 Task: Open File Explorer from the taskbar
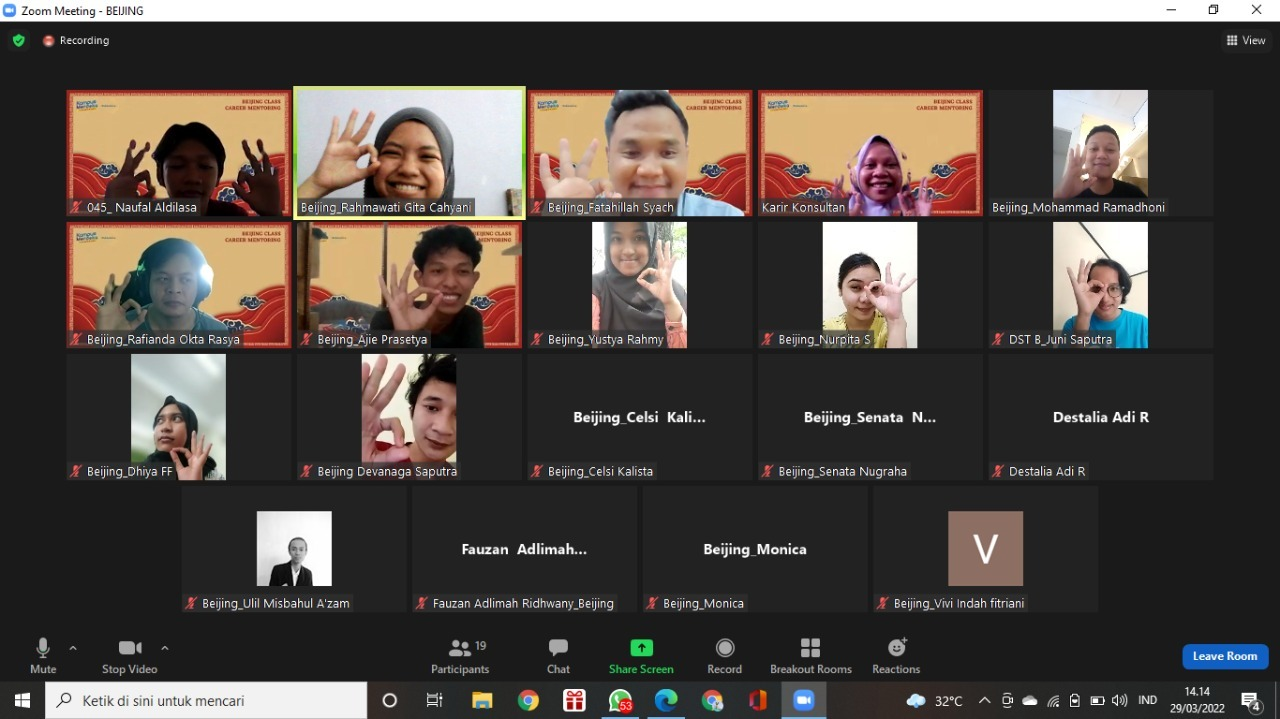482,701
